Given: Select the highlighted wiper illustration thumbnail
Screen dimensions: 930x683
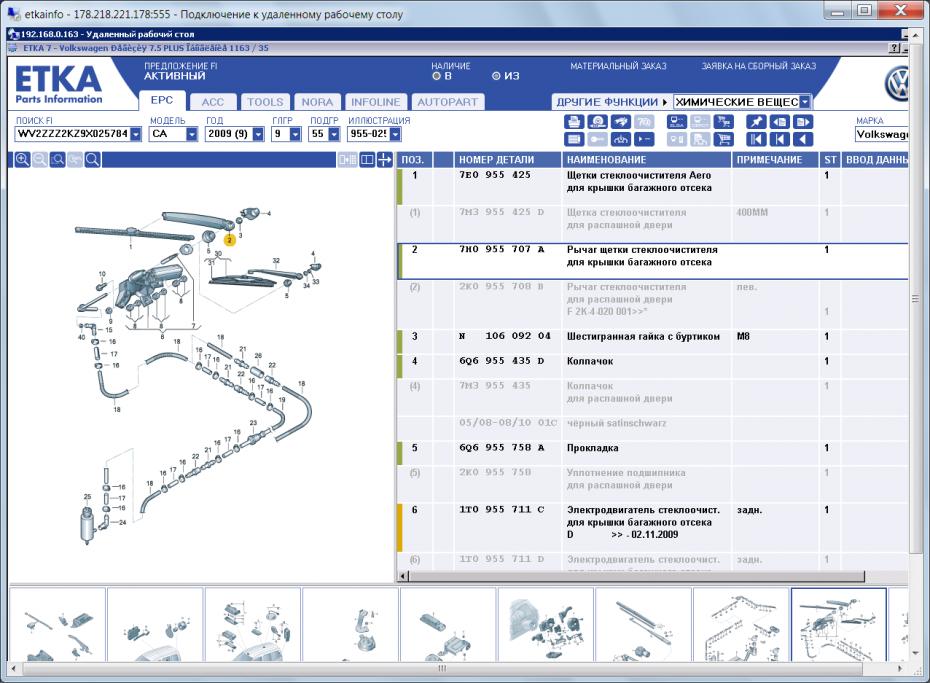Looking at the screenshot, I should (839, 624).
